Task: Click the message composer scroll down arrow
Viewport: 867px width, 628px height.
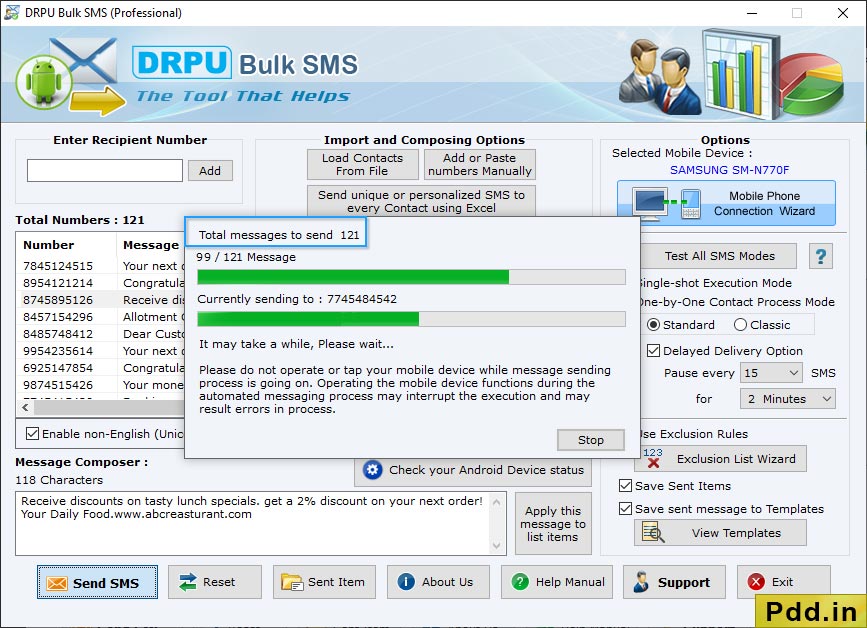Action: coord(496,546)
